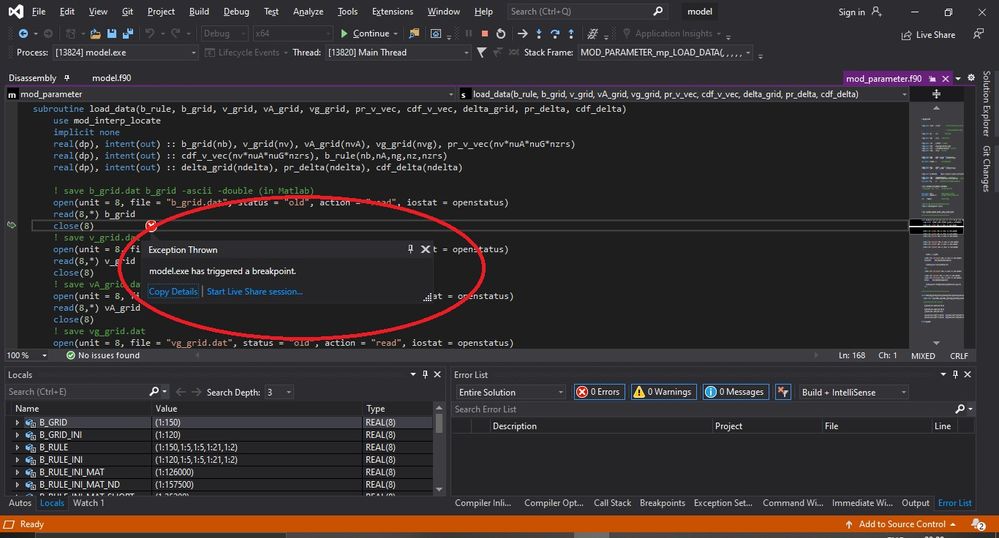Expand the B_RULE_INI variable row
The image size is (999, 538).
pyautogui.click(x=17, y=460)
